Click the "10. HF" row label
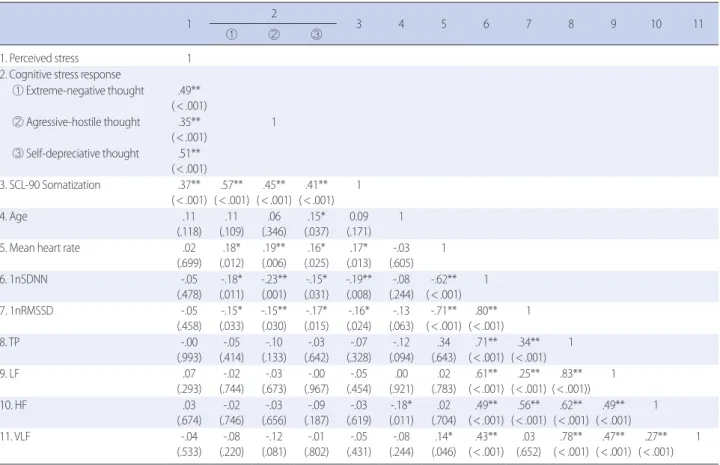 14,405
